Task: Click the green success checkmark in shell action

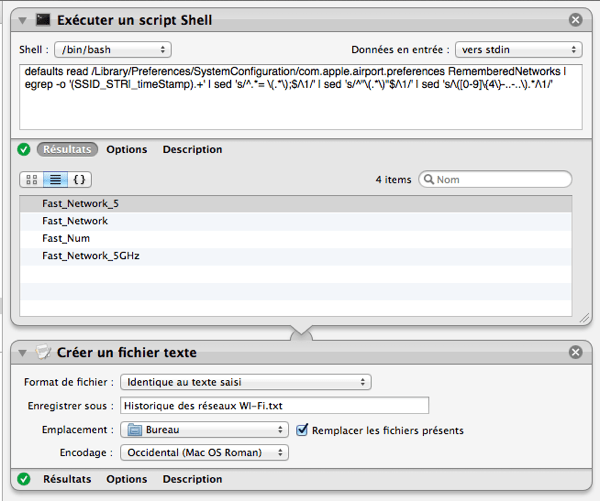Action: (24, 150)
